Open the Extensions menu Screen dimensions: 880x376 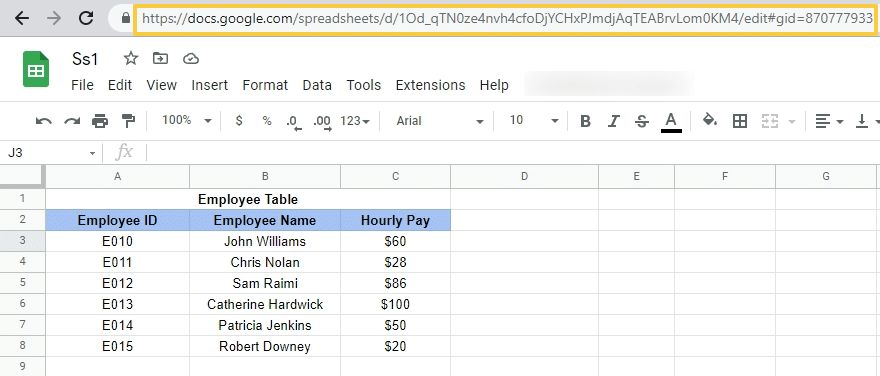pos(430,85)
